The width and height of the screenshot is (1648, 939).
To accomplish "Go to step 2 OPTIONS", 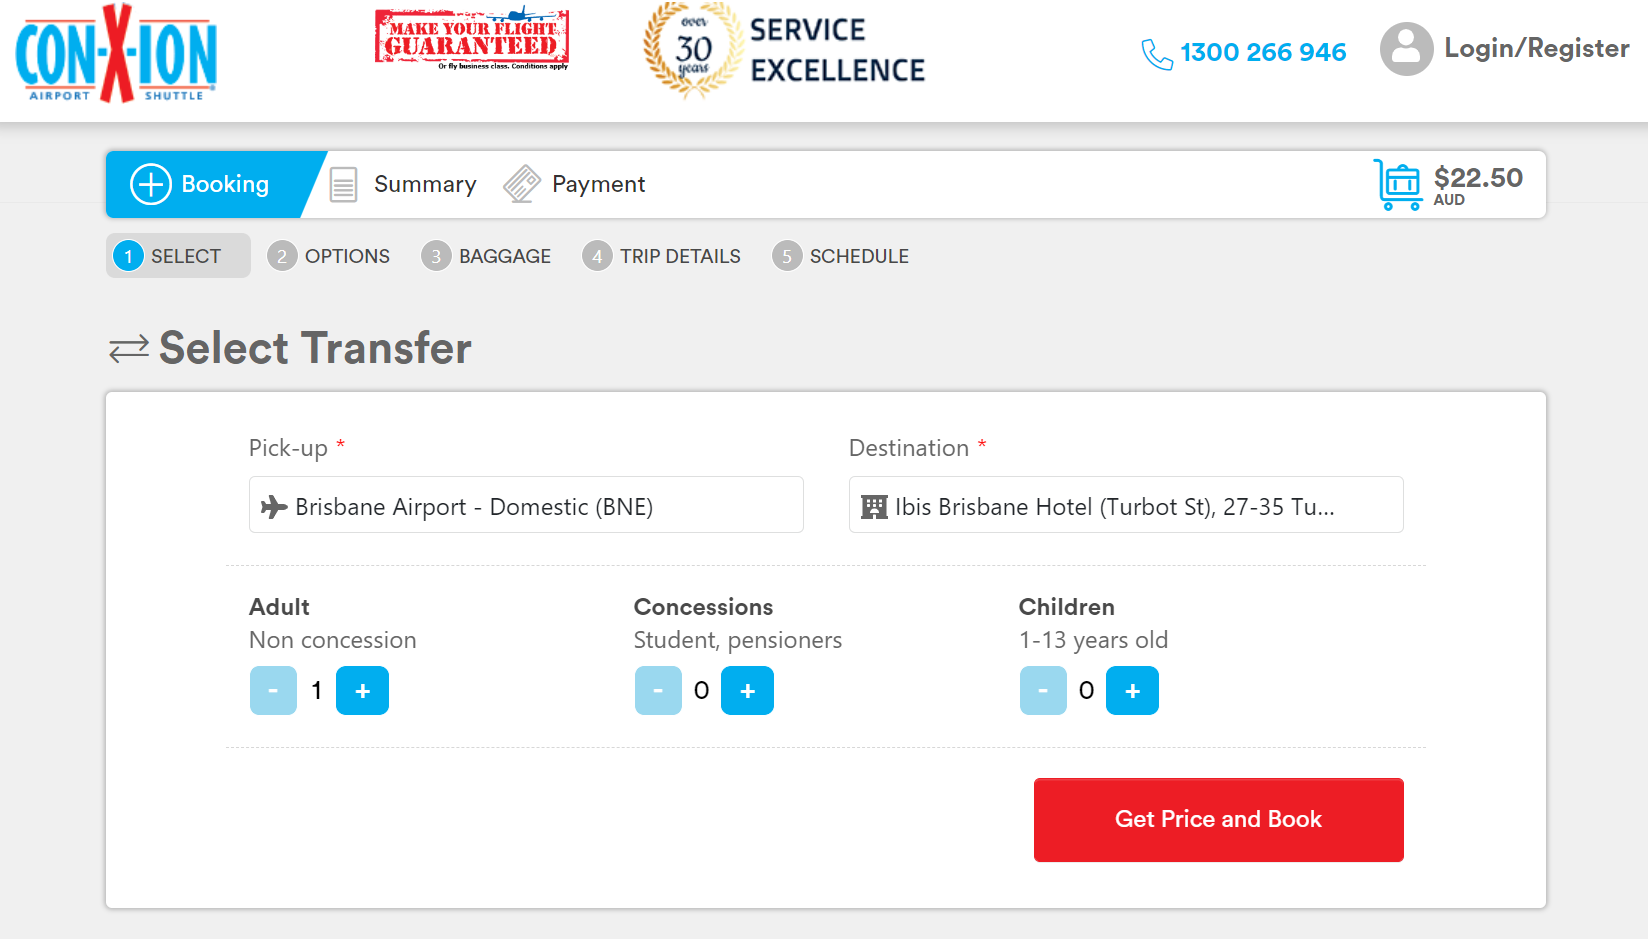I will 329,256.
